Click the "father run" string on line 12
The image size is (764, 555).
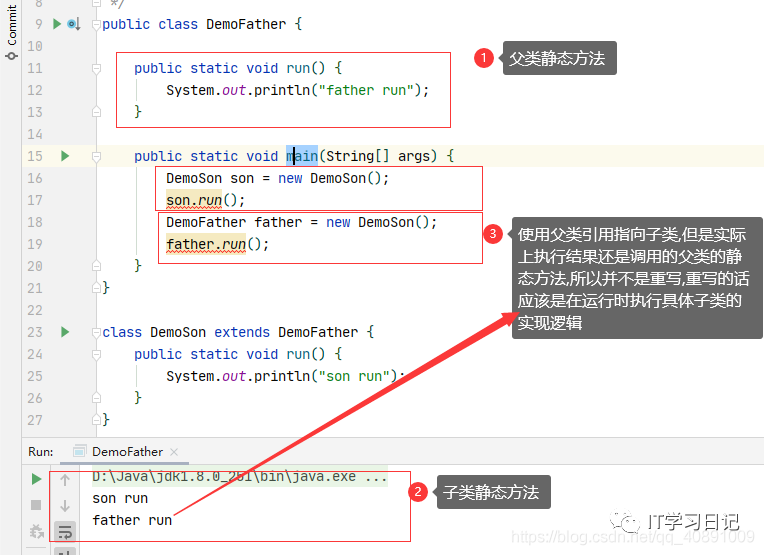click(x=366, y=90)
